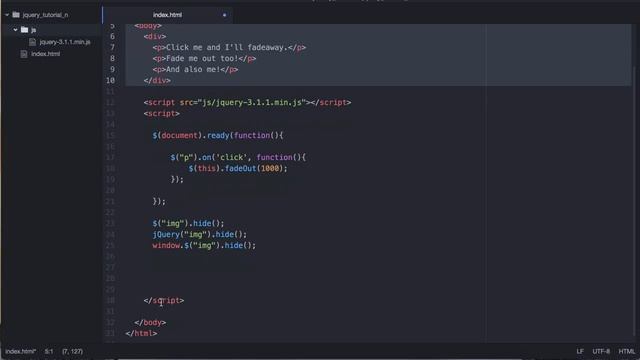Image resolution: width=640 pixels, height=360 pixels.
Task: Open the HTML grammar selector
Action: tap(627, 351)
